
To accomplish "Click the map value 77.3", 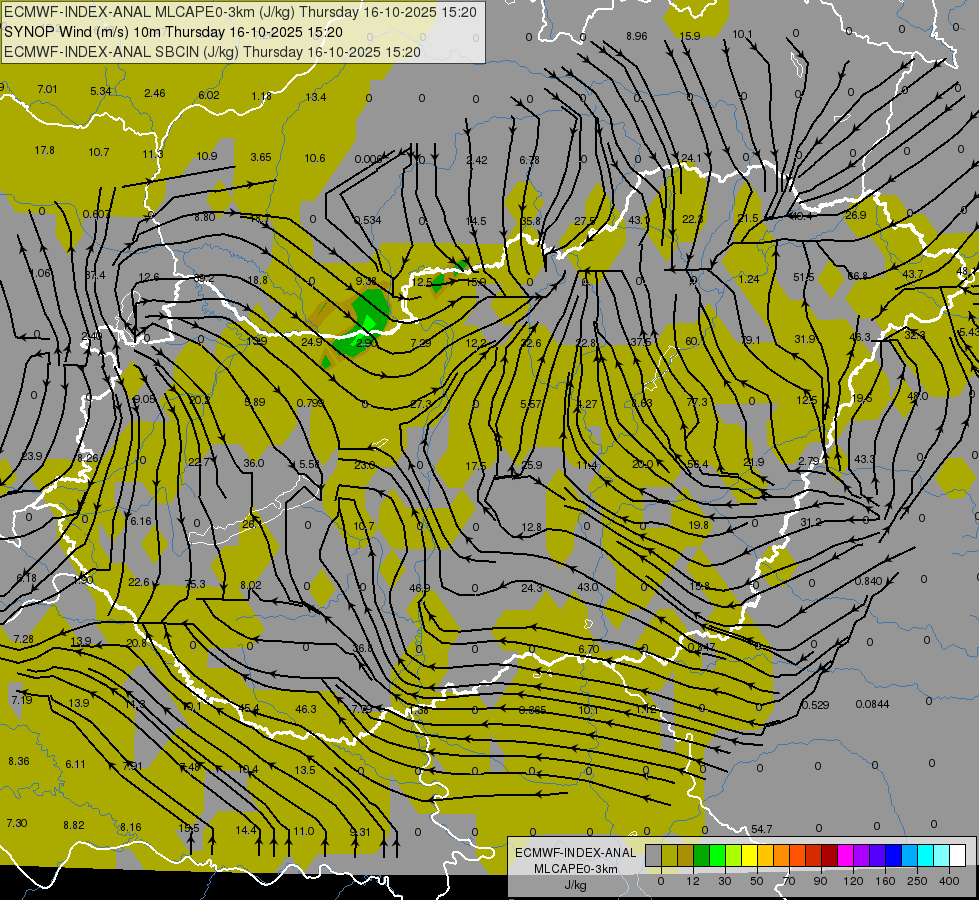I will [697, 402].
